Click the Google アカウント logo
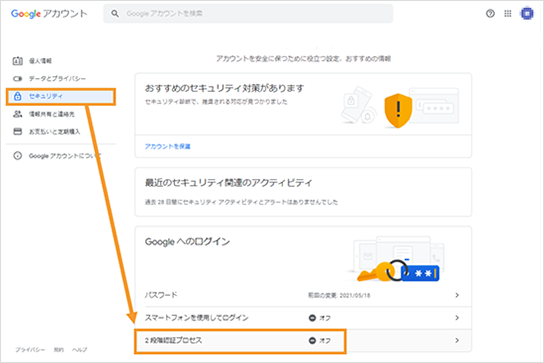The height and width of the screenshot is (363, 544). coord(49,14)
